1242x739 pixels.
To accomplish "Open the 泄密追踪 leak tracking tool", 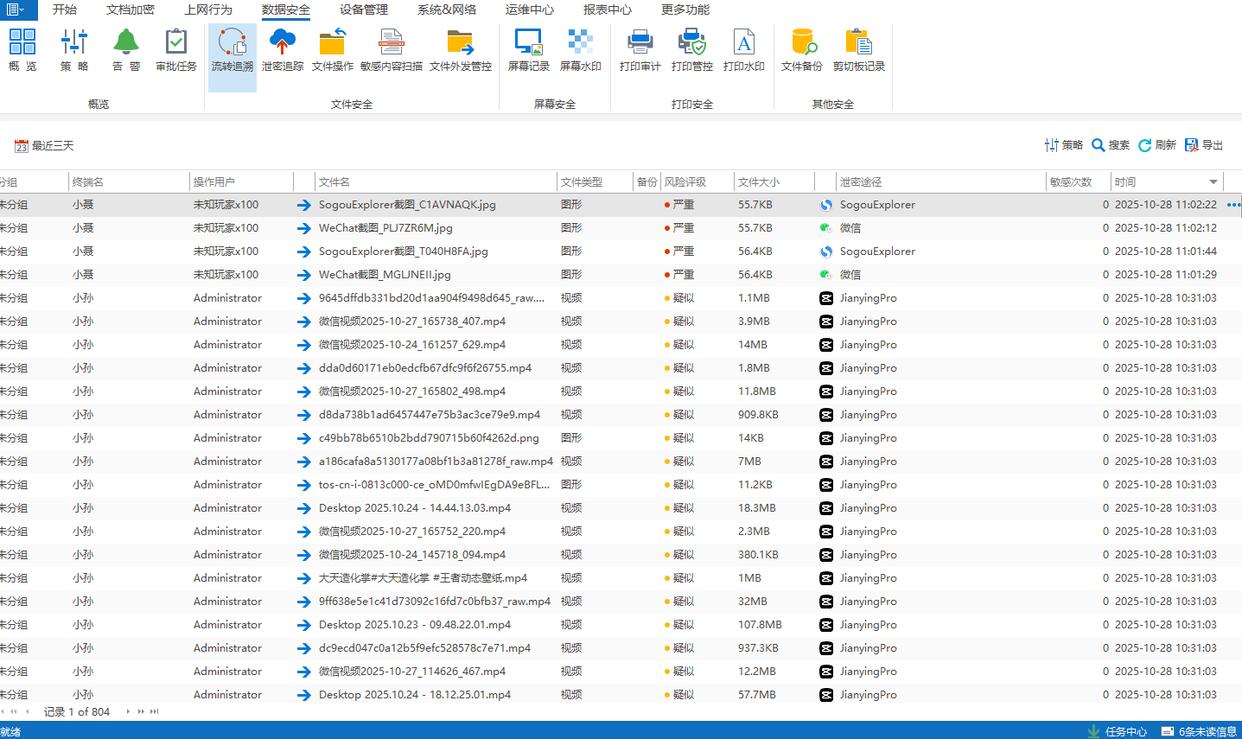I will coord(282,50).
